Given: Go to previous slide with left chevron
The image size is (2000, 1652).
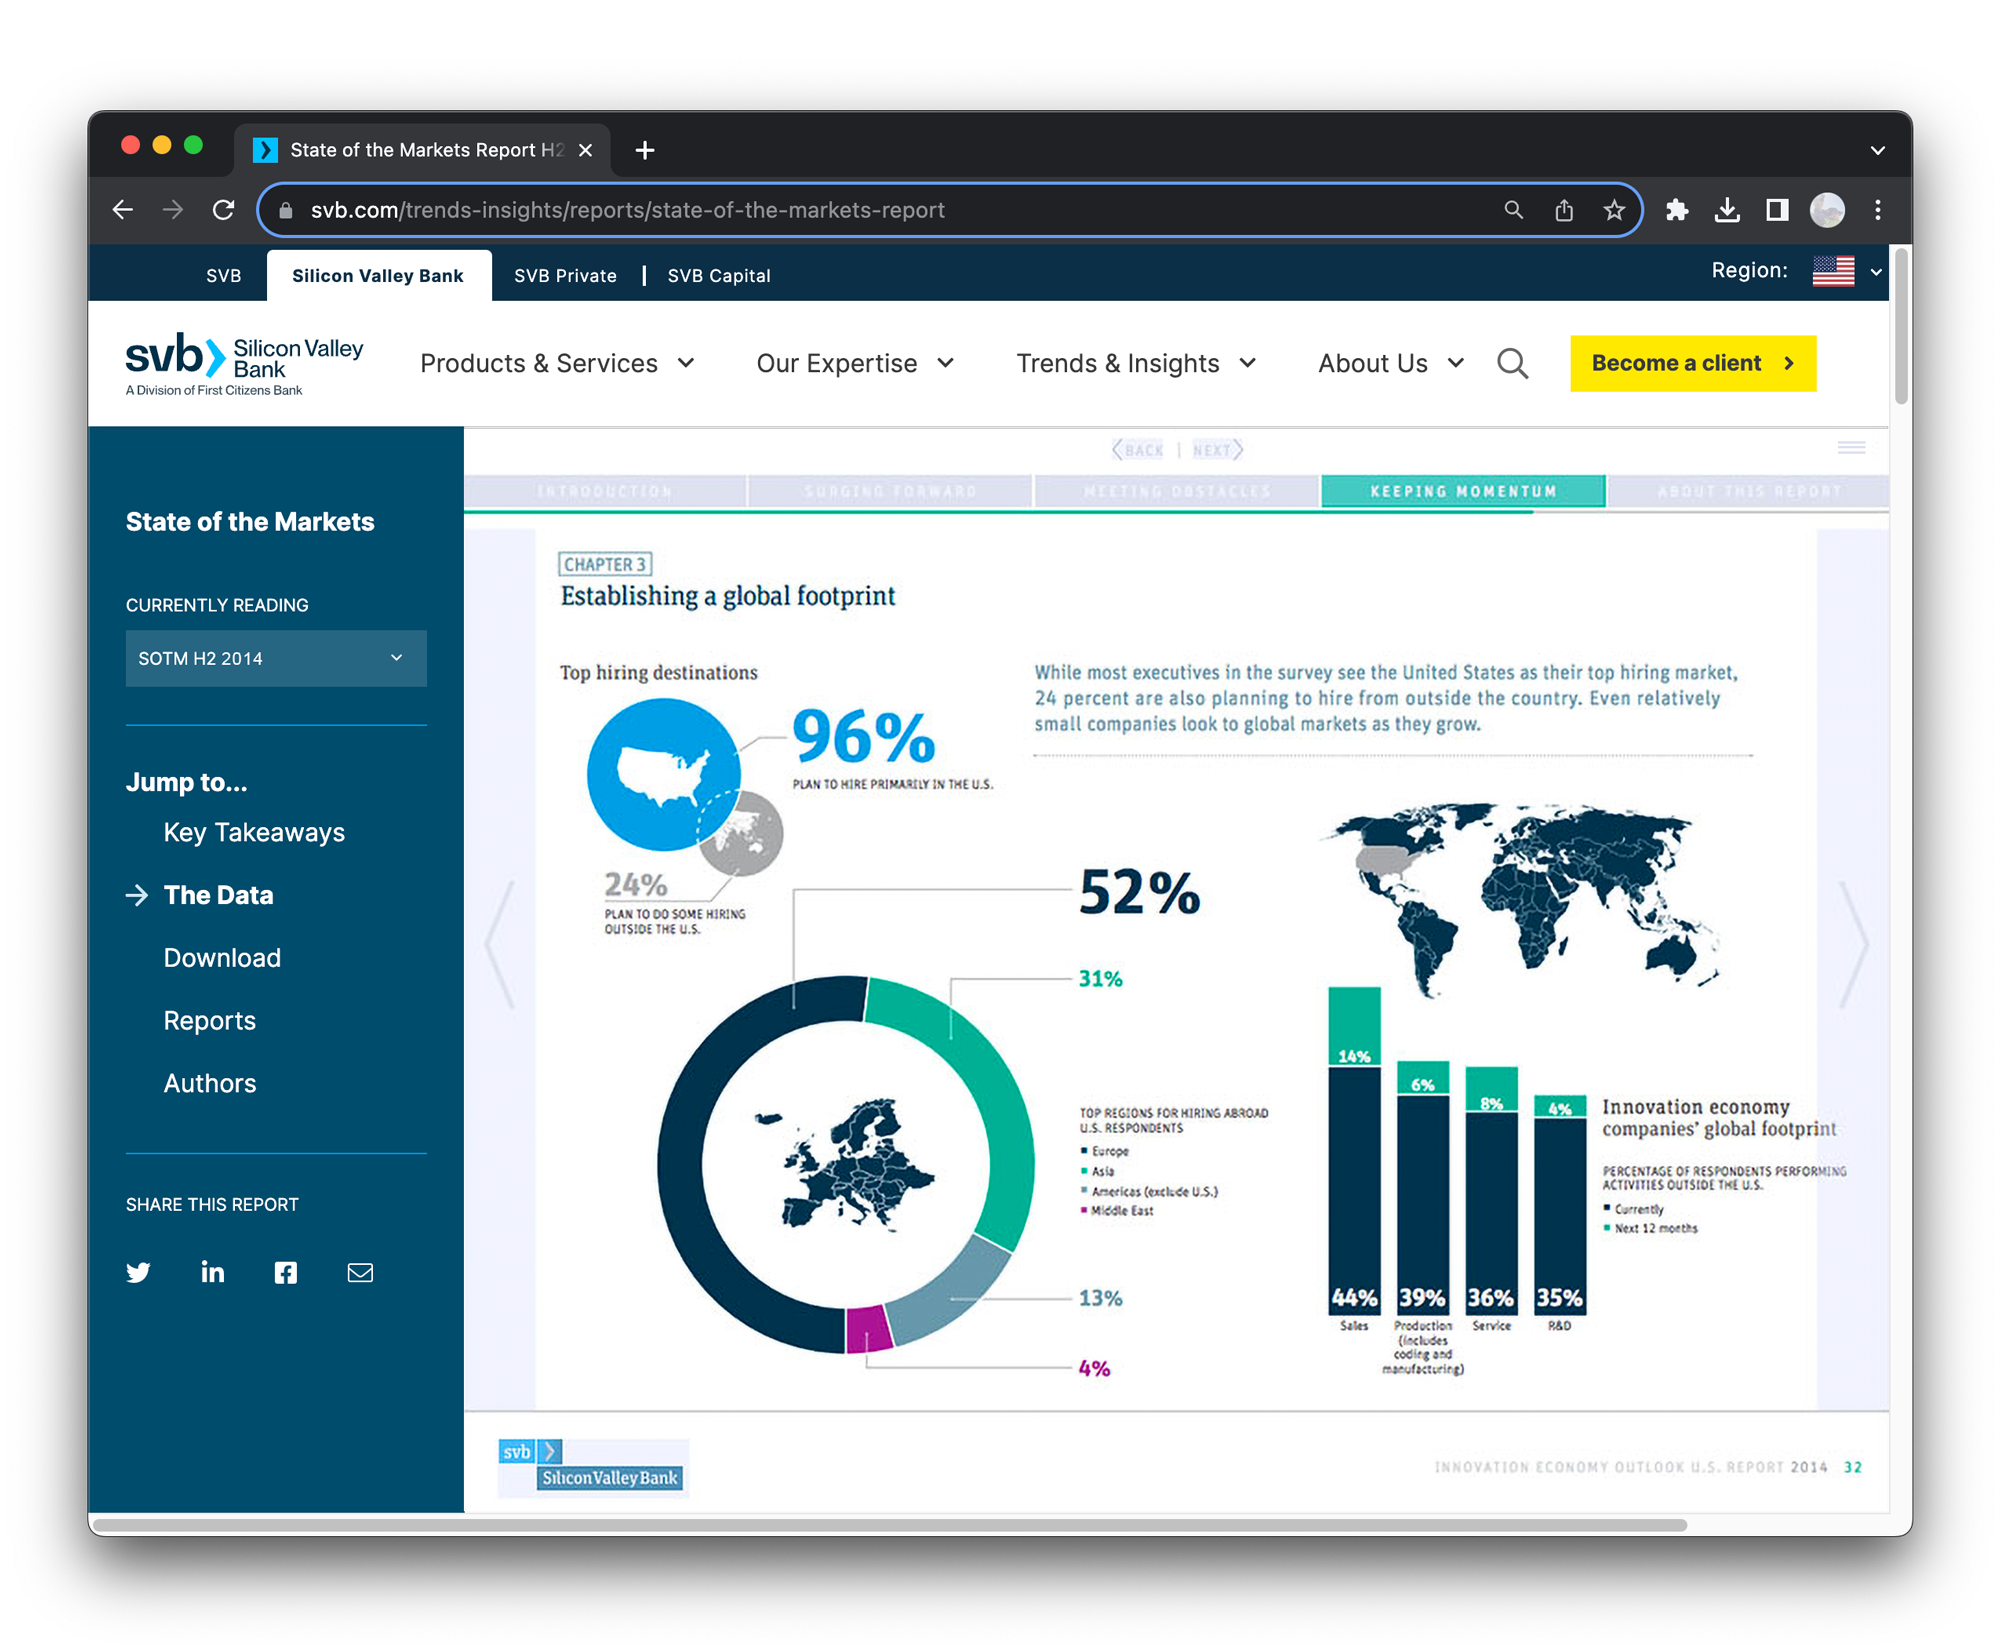Looking at the screenshot, I should [499, 945].
